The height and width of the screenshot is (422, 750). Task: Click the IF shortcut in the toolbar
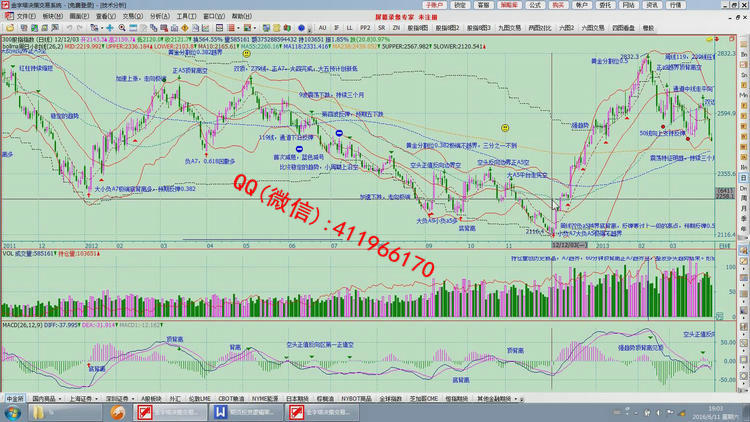coord(336,28)
